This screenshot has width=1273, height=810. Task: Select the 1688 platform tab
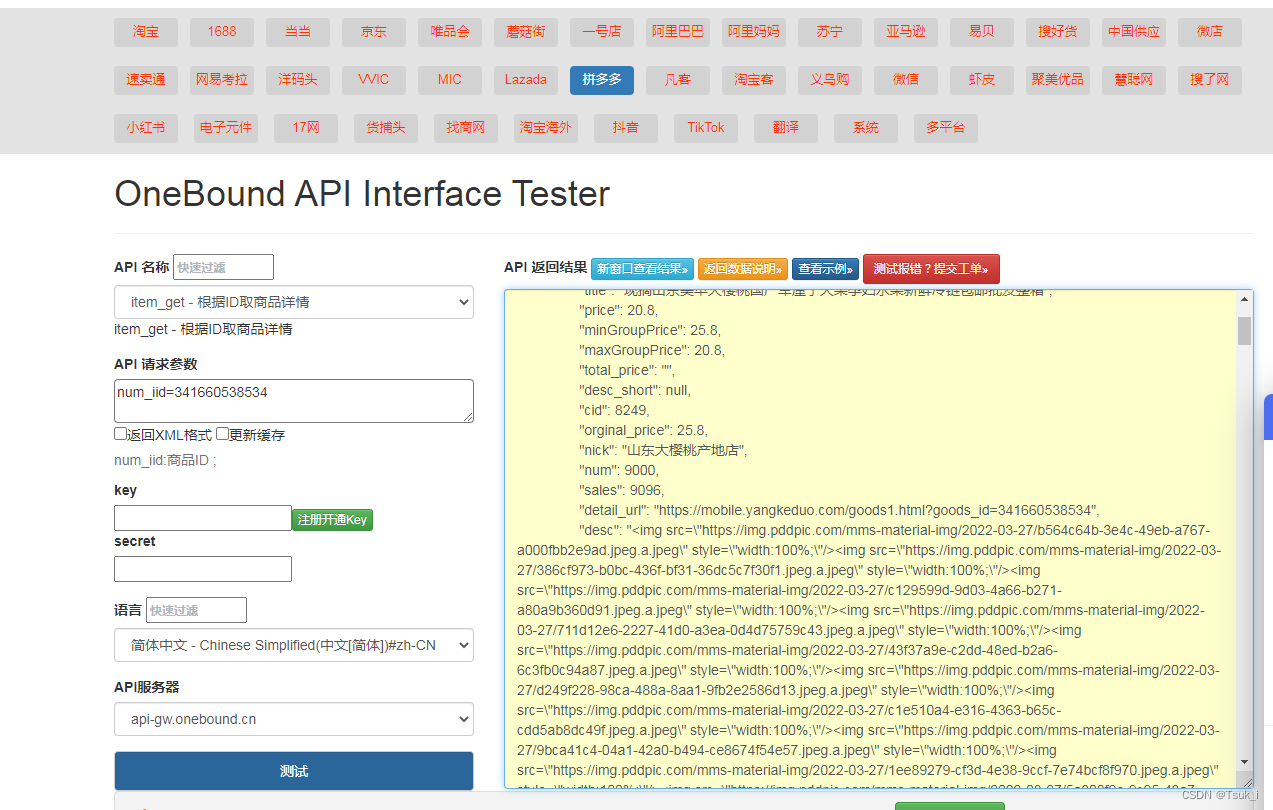pos(222,32)
